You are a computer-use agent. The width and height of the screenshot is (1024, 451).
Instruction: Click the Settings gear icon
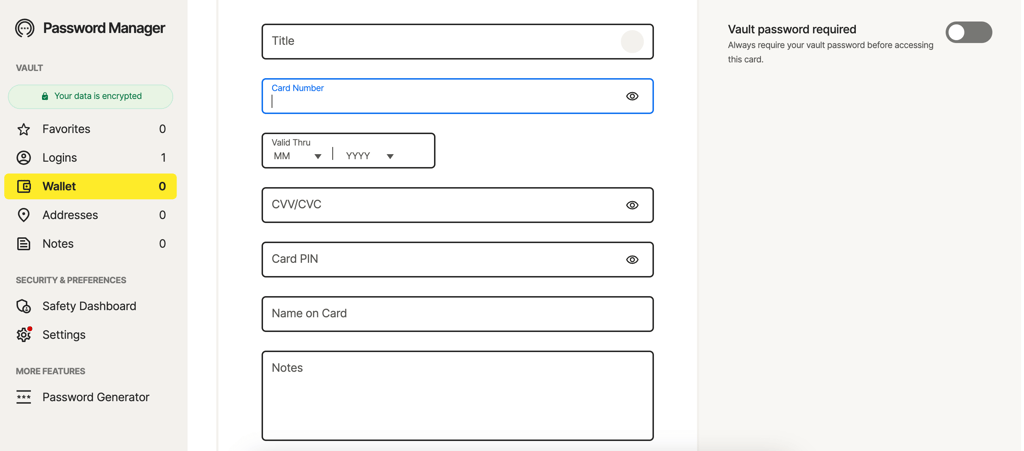pos(24,334)
